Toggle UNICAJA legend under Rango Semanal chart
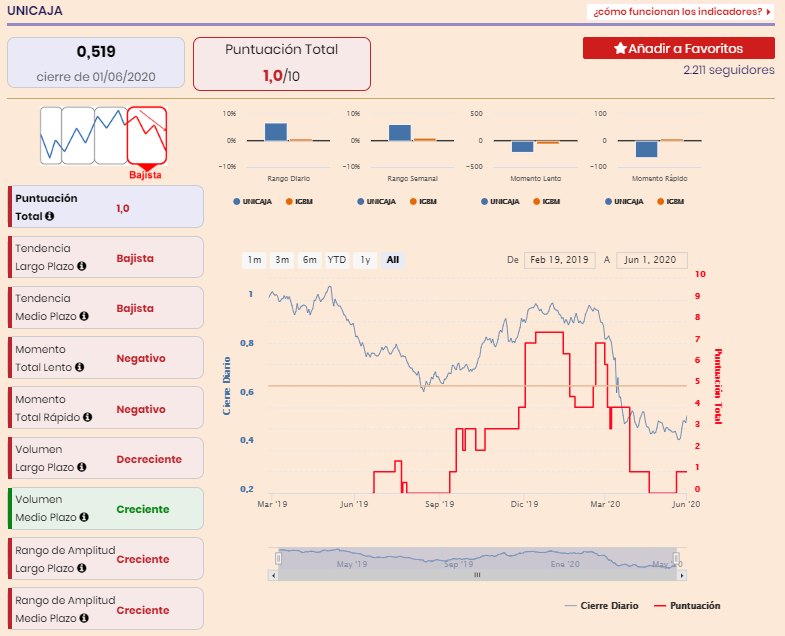785x636 pixels. click(x=376, y=201)
